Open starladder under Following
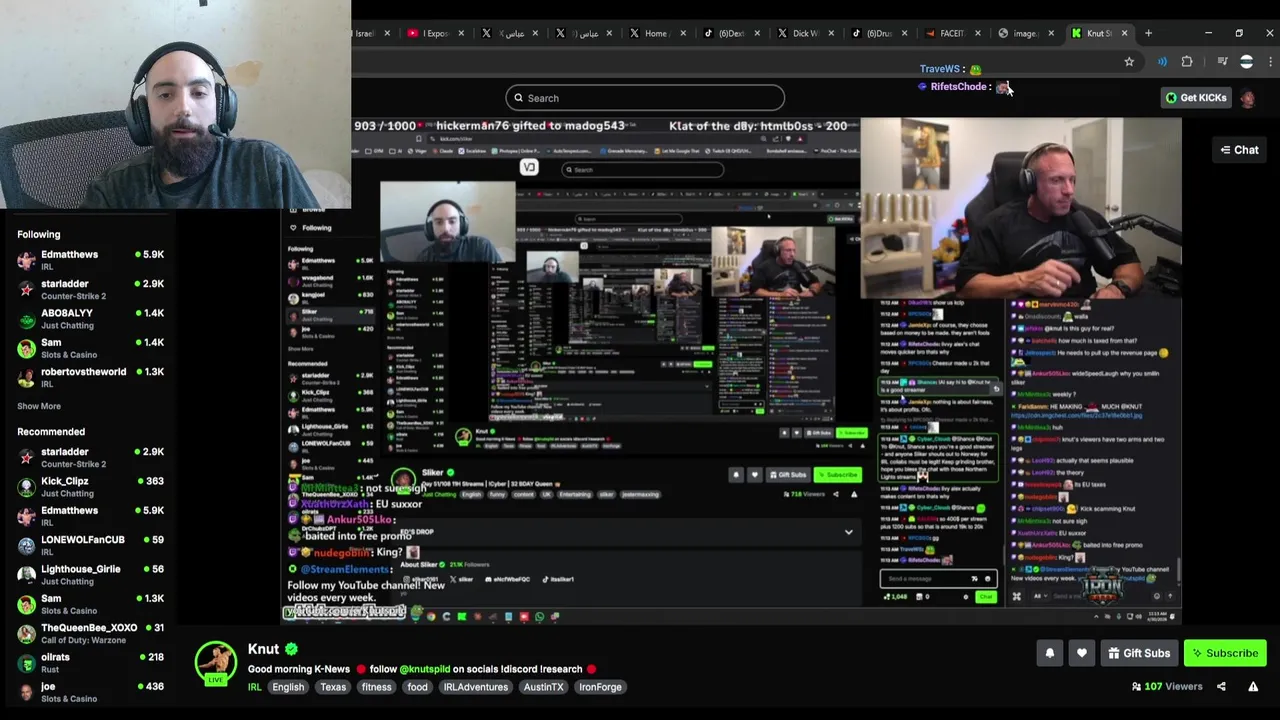The height and width of the screenshot is (720, 1280). pos(90,289)
